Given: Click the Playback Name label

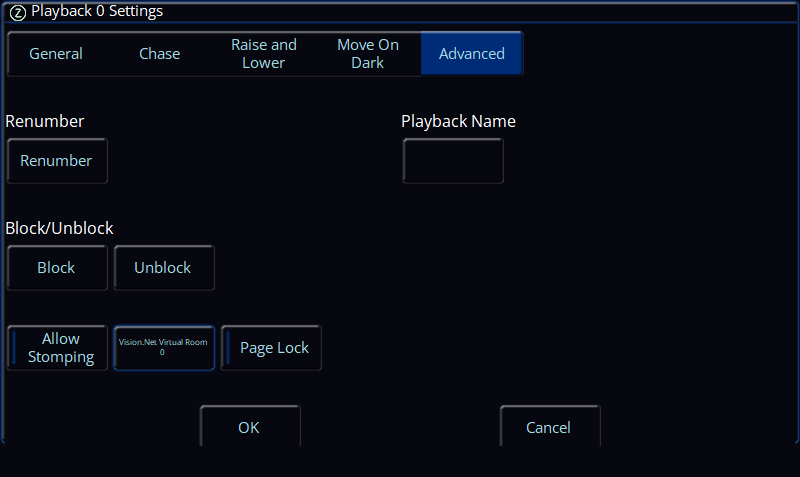Looking at the screenshot, I should coord(458,121).
